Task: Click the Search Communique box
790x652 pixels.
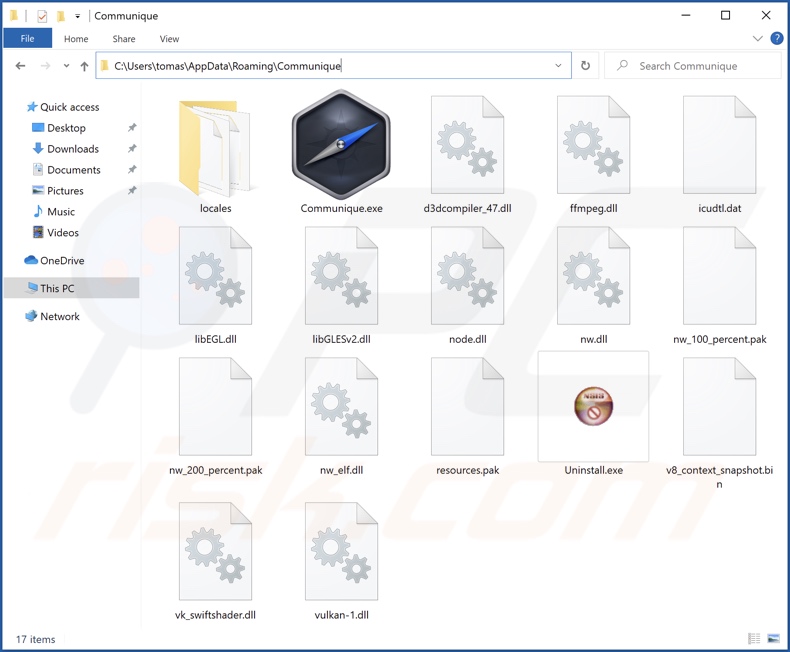Action: click(693, 66)
